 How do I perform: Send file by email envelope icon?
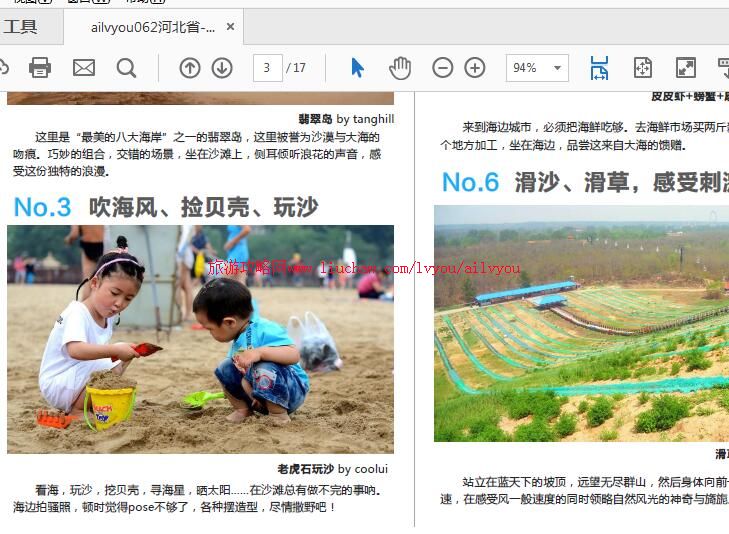click(x=84, y=68)
